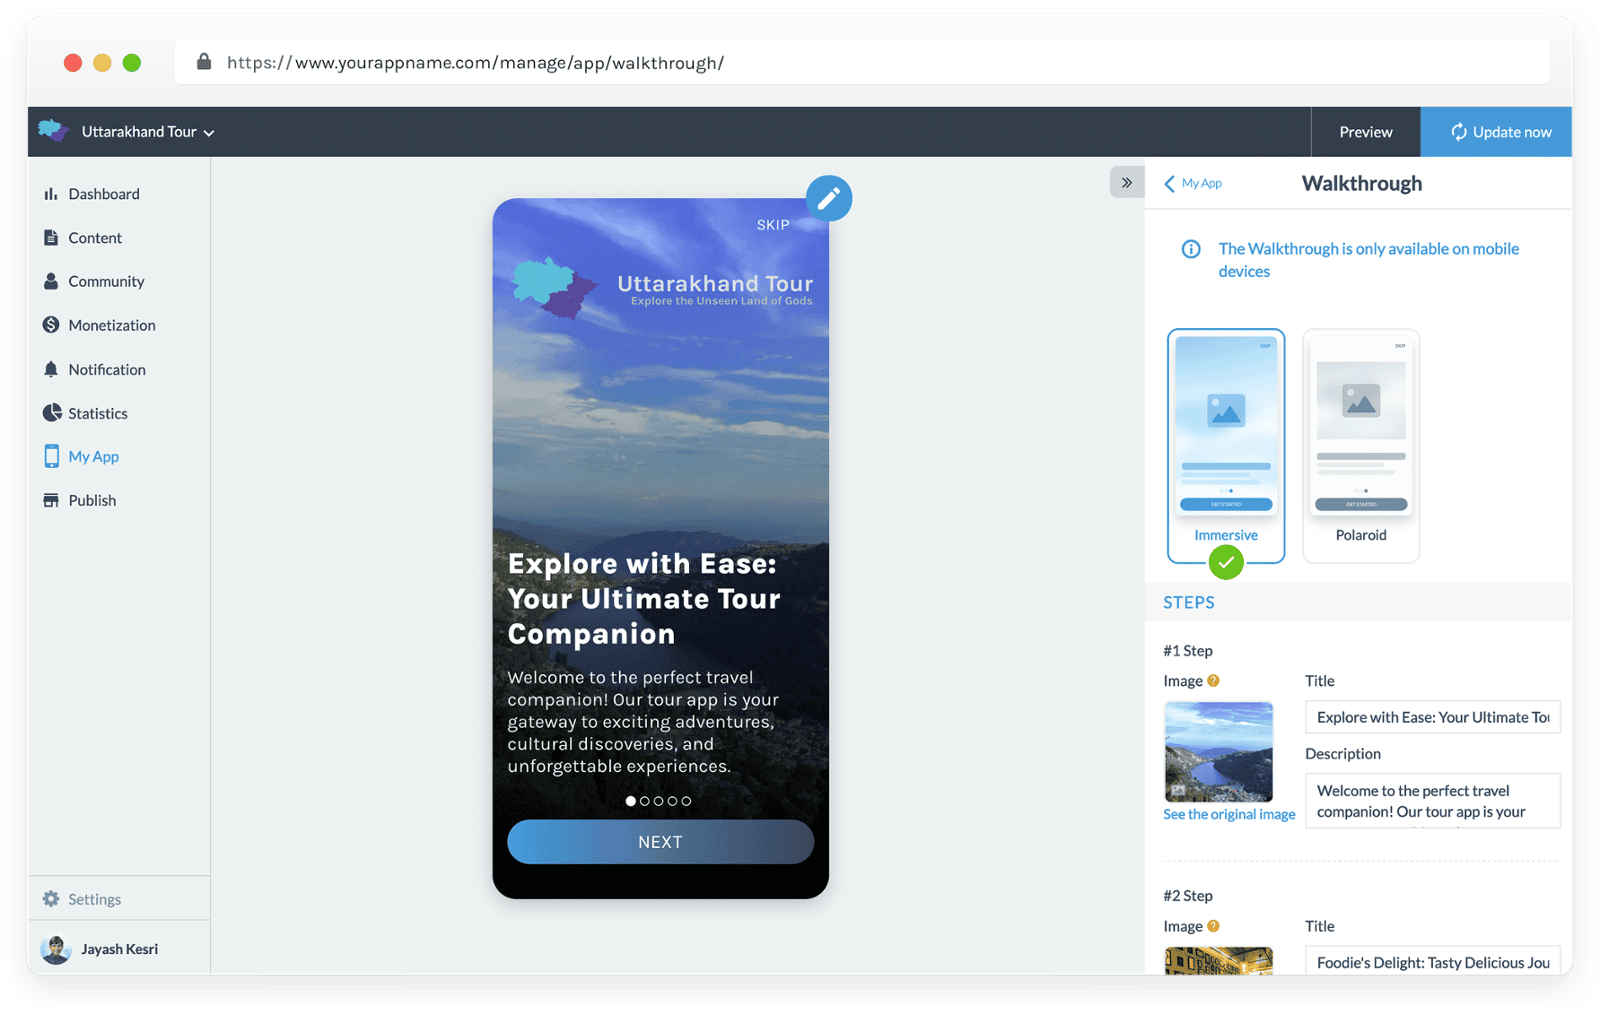Go back to My App via chevron
The image size is (1600, 1014).
click(x=1170, y=184)
